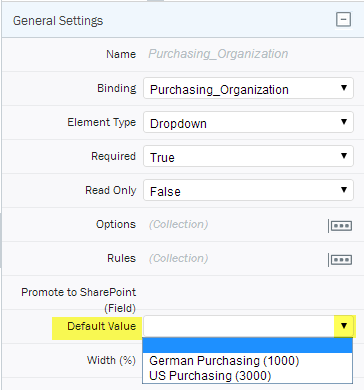Click the Binding label
Image resolution: width=364 pixels, height=390 pixels.
tap(117, 88)
